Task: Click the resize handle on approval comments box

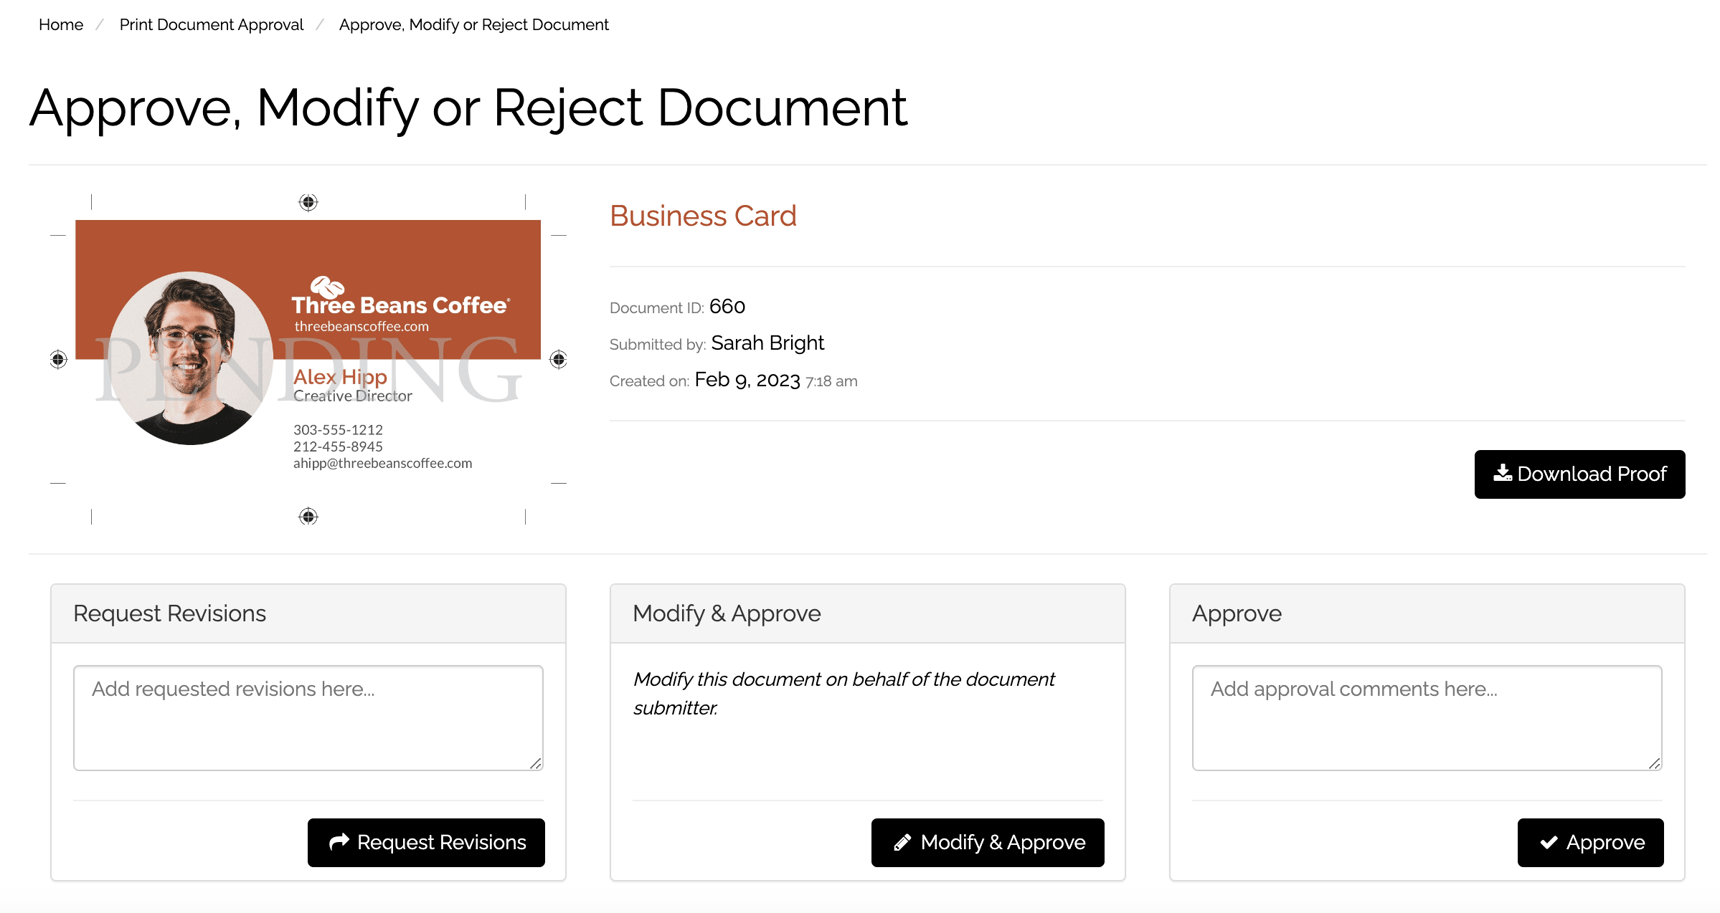Action: (x=1654, y=764)
